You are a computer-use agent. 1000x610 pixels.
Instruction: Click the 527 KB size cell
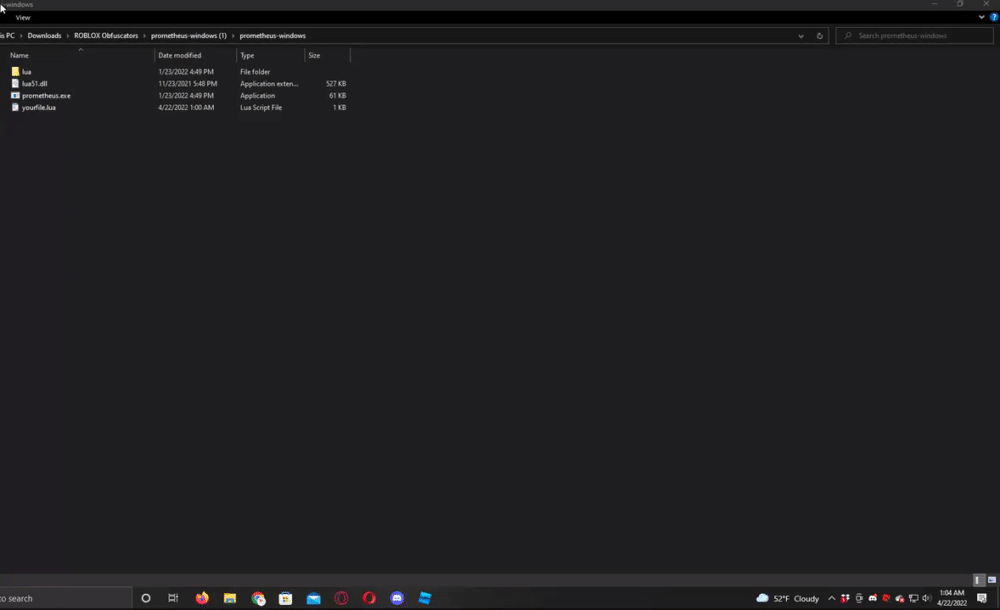[x=336, y=84]
